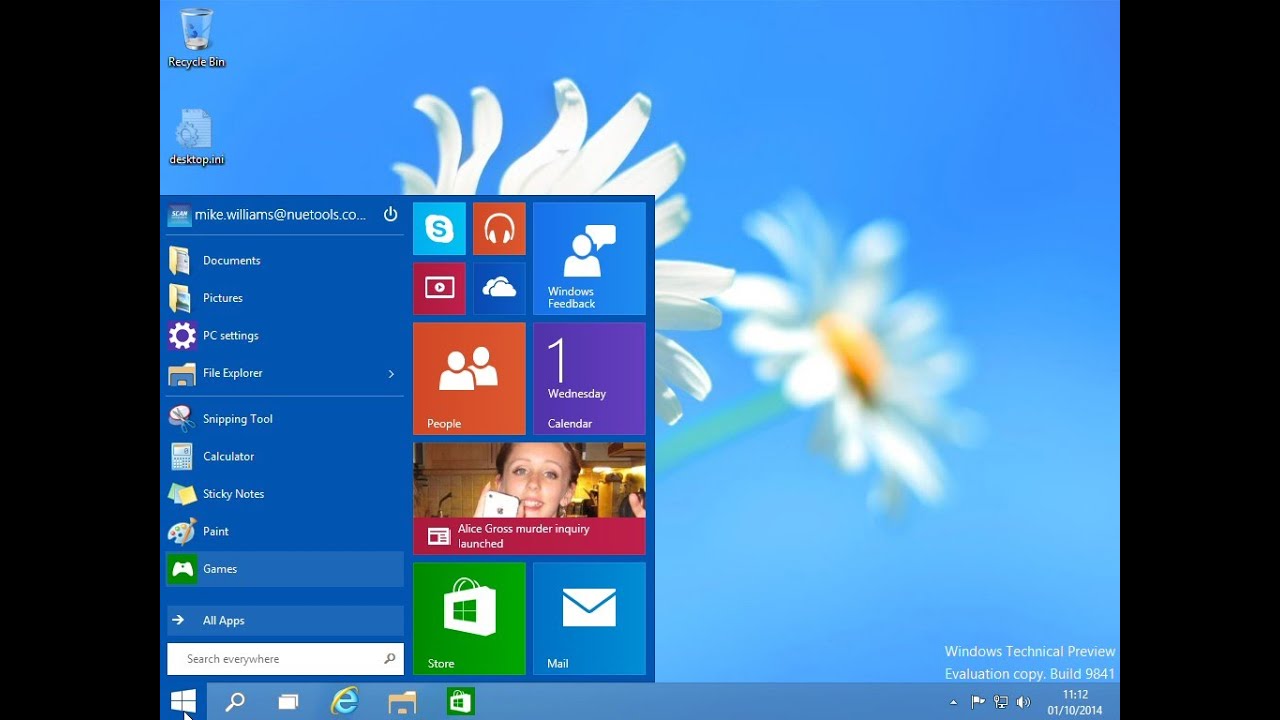Open the News tile about Alice Gross

[529, 499]
